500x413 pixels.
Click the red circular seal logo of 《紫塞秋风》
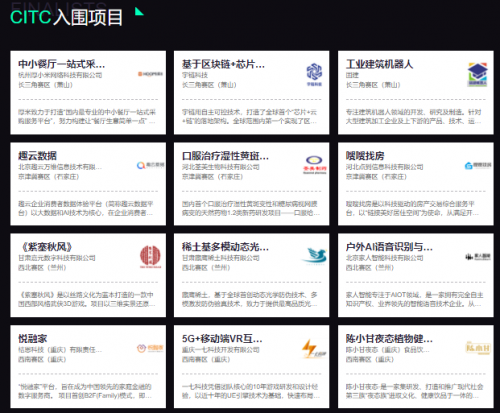(x=150, y=257)
